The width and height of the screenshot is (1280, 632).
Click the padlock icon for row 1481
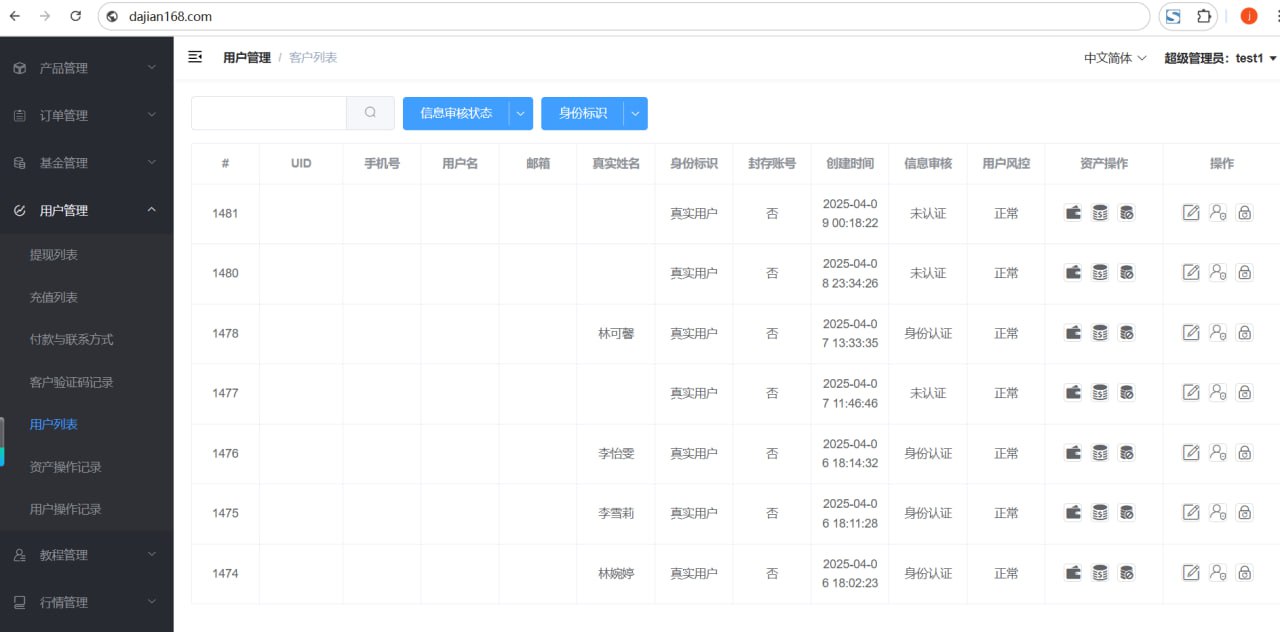[x=1244, y=212]
